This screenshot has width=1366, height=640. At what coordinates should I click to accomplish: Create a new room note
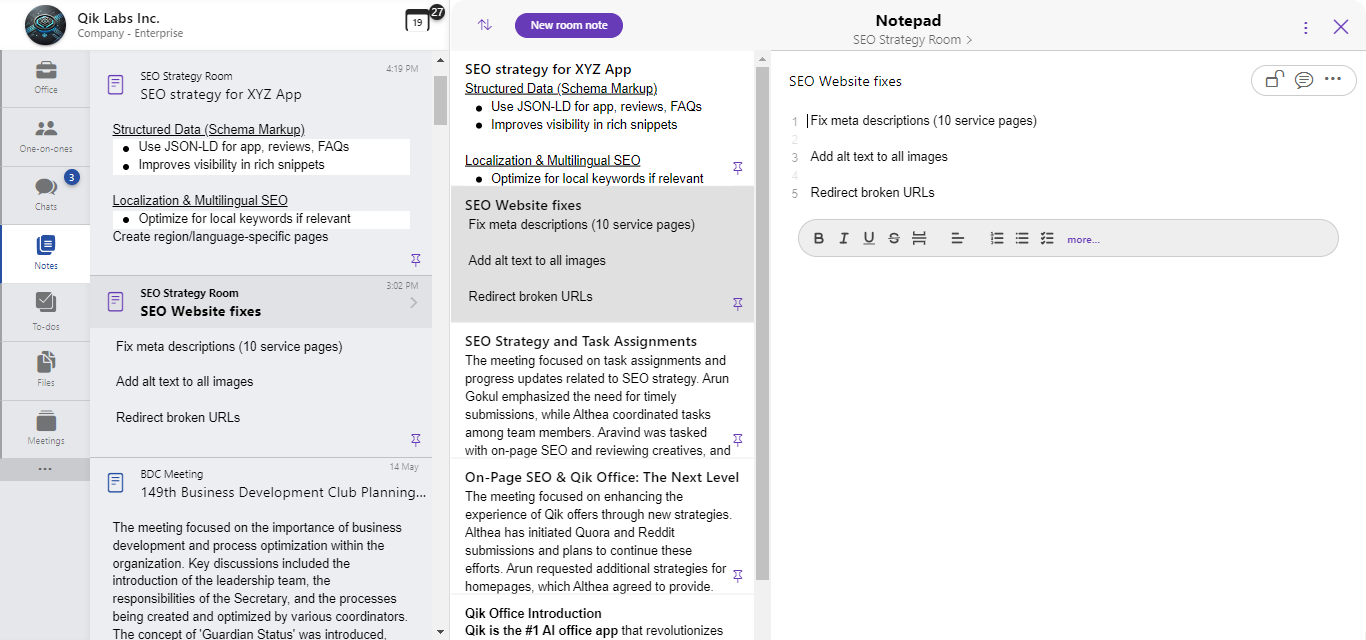pos(569,25)
